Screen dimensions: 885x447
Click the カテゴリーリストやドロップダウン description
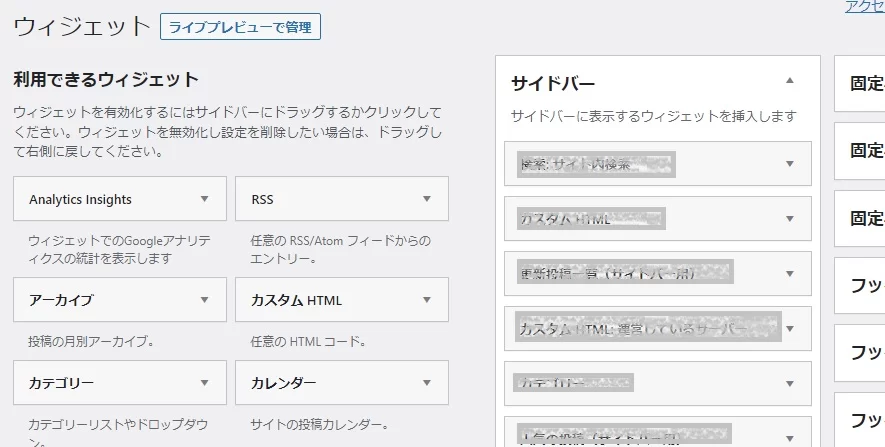point(119,432)
